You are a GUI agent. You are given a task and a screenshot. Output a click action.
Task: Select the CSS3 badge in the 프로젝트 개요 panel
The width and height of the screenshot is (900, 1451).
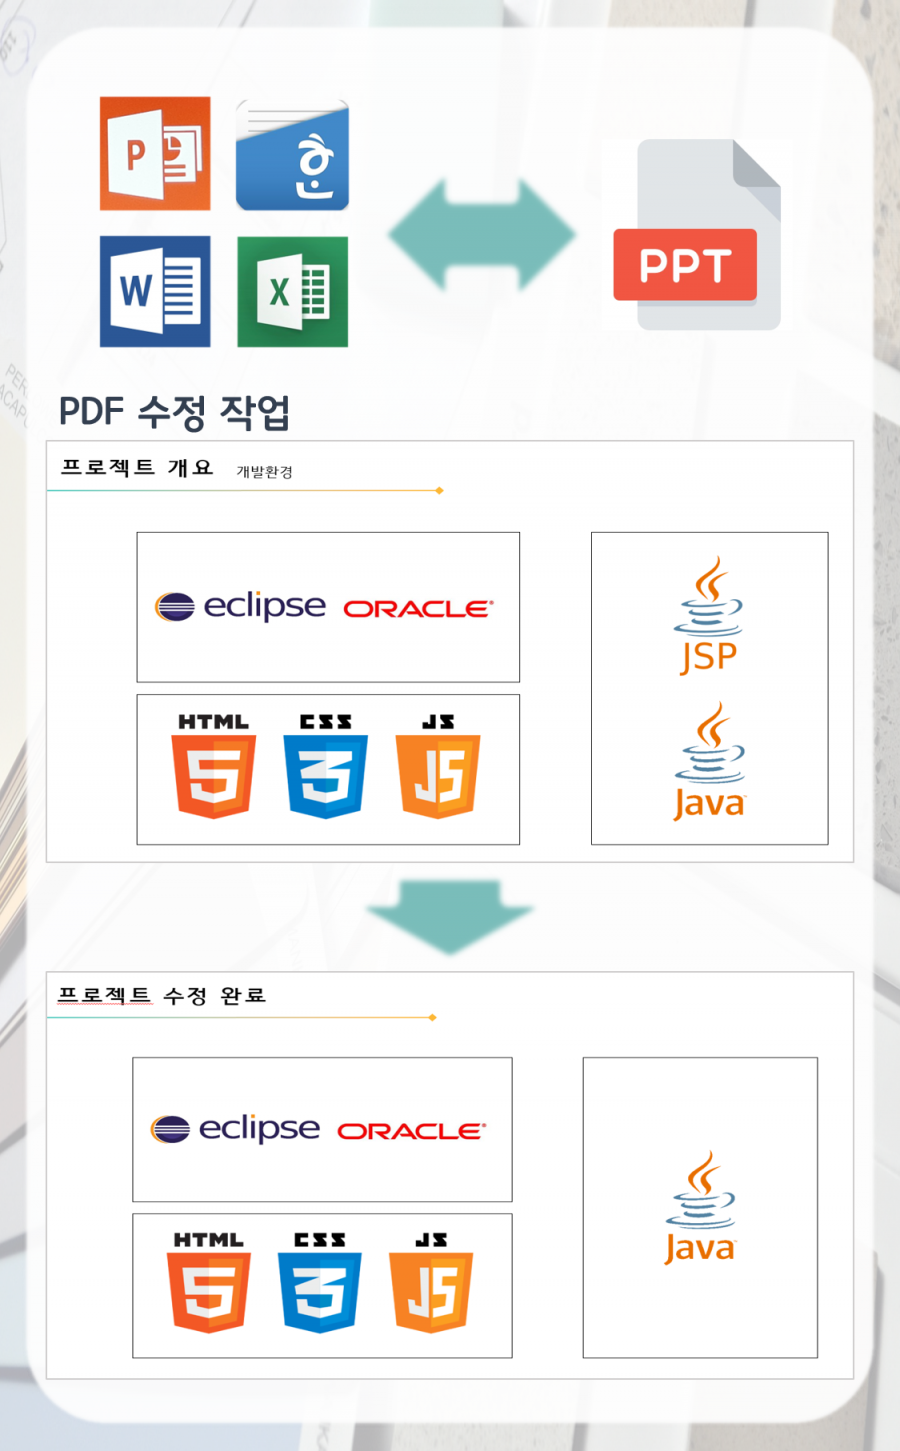(x=326, y=765)
